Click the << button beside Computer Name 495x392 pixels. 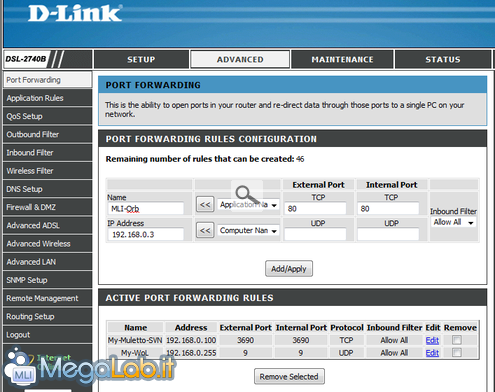[205, 230]
